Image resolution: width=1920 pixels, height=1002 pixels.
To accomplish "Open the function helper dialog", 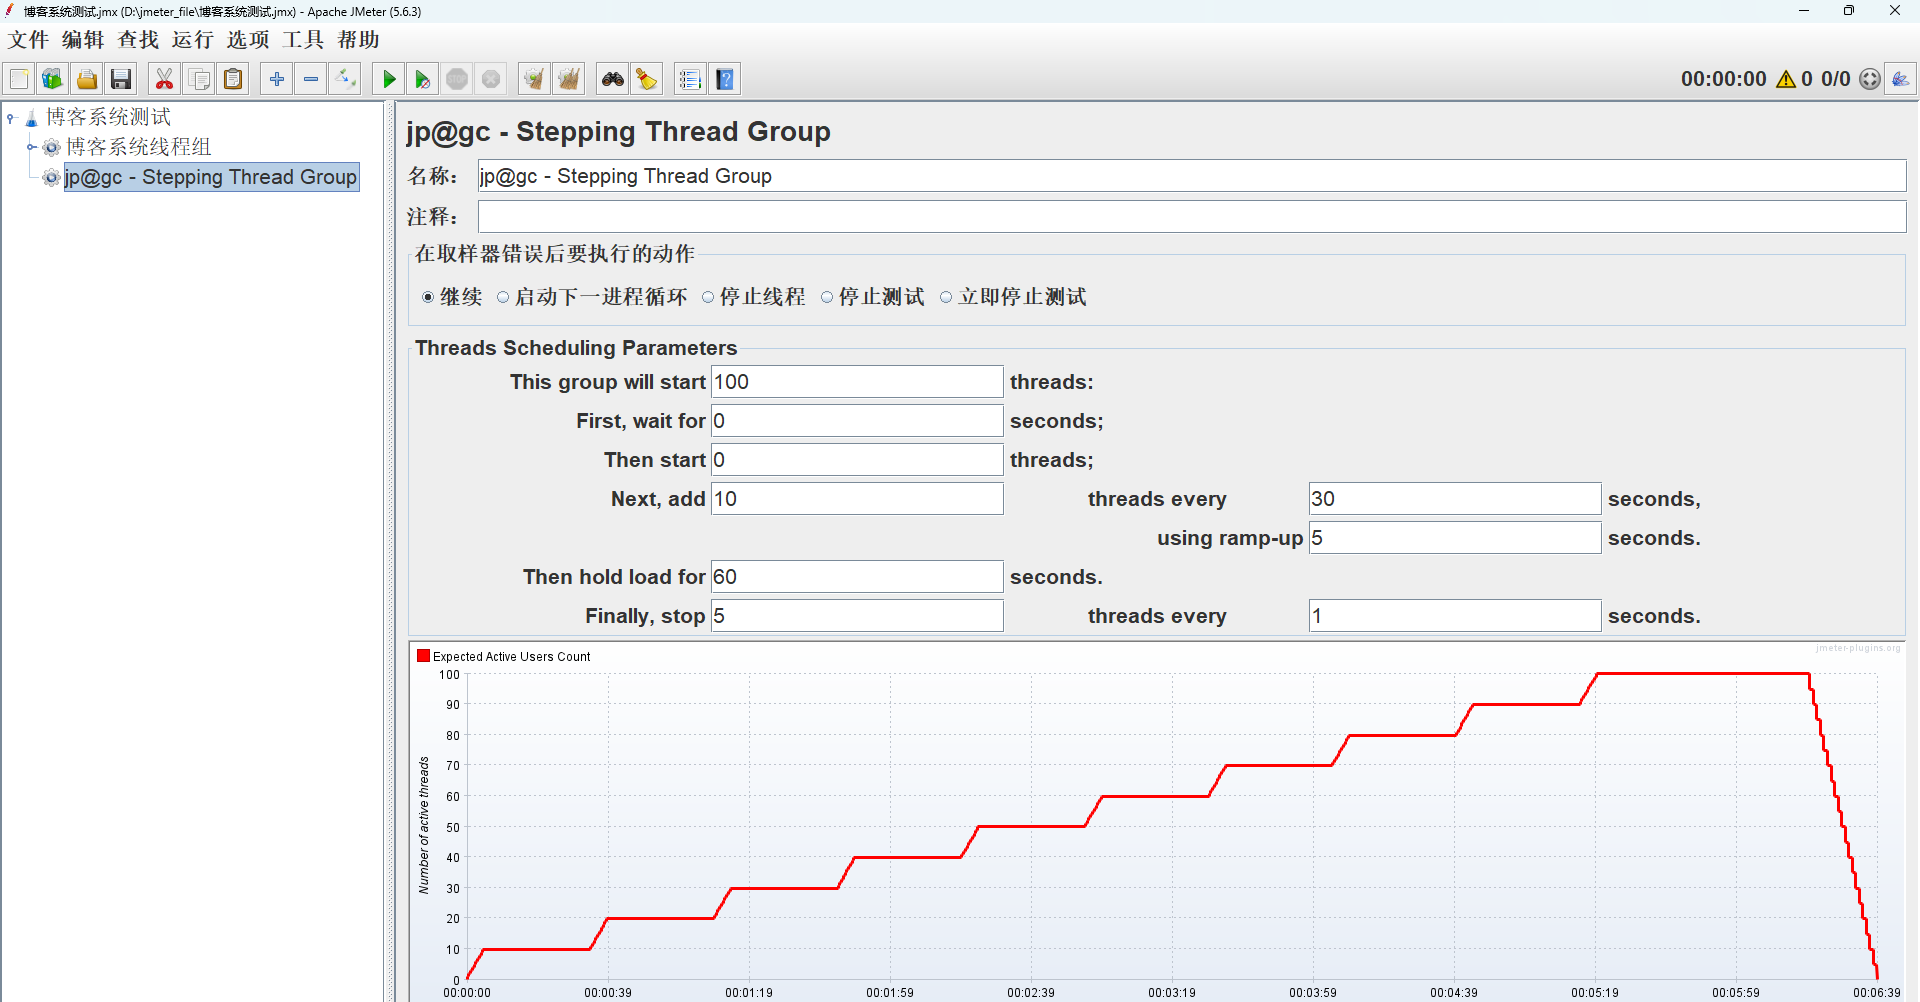I will click(690, 79).
